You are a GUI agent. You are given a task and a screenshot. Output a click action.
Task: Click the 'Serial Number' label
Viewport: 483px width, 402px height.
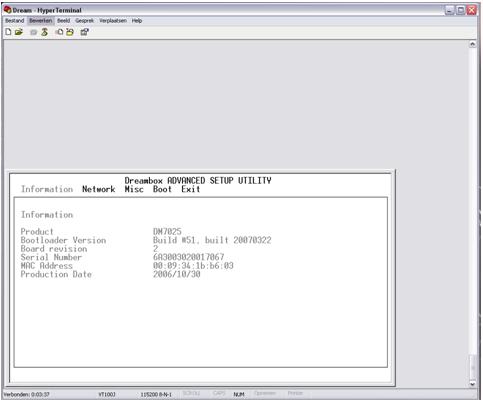click(x=51, y=257)
